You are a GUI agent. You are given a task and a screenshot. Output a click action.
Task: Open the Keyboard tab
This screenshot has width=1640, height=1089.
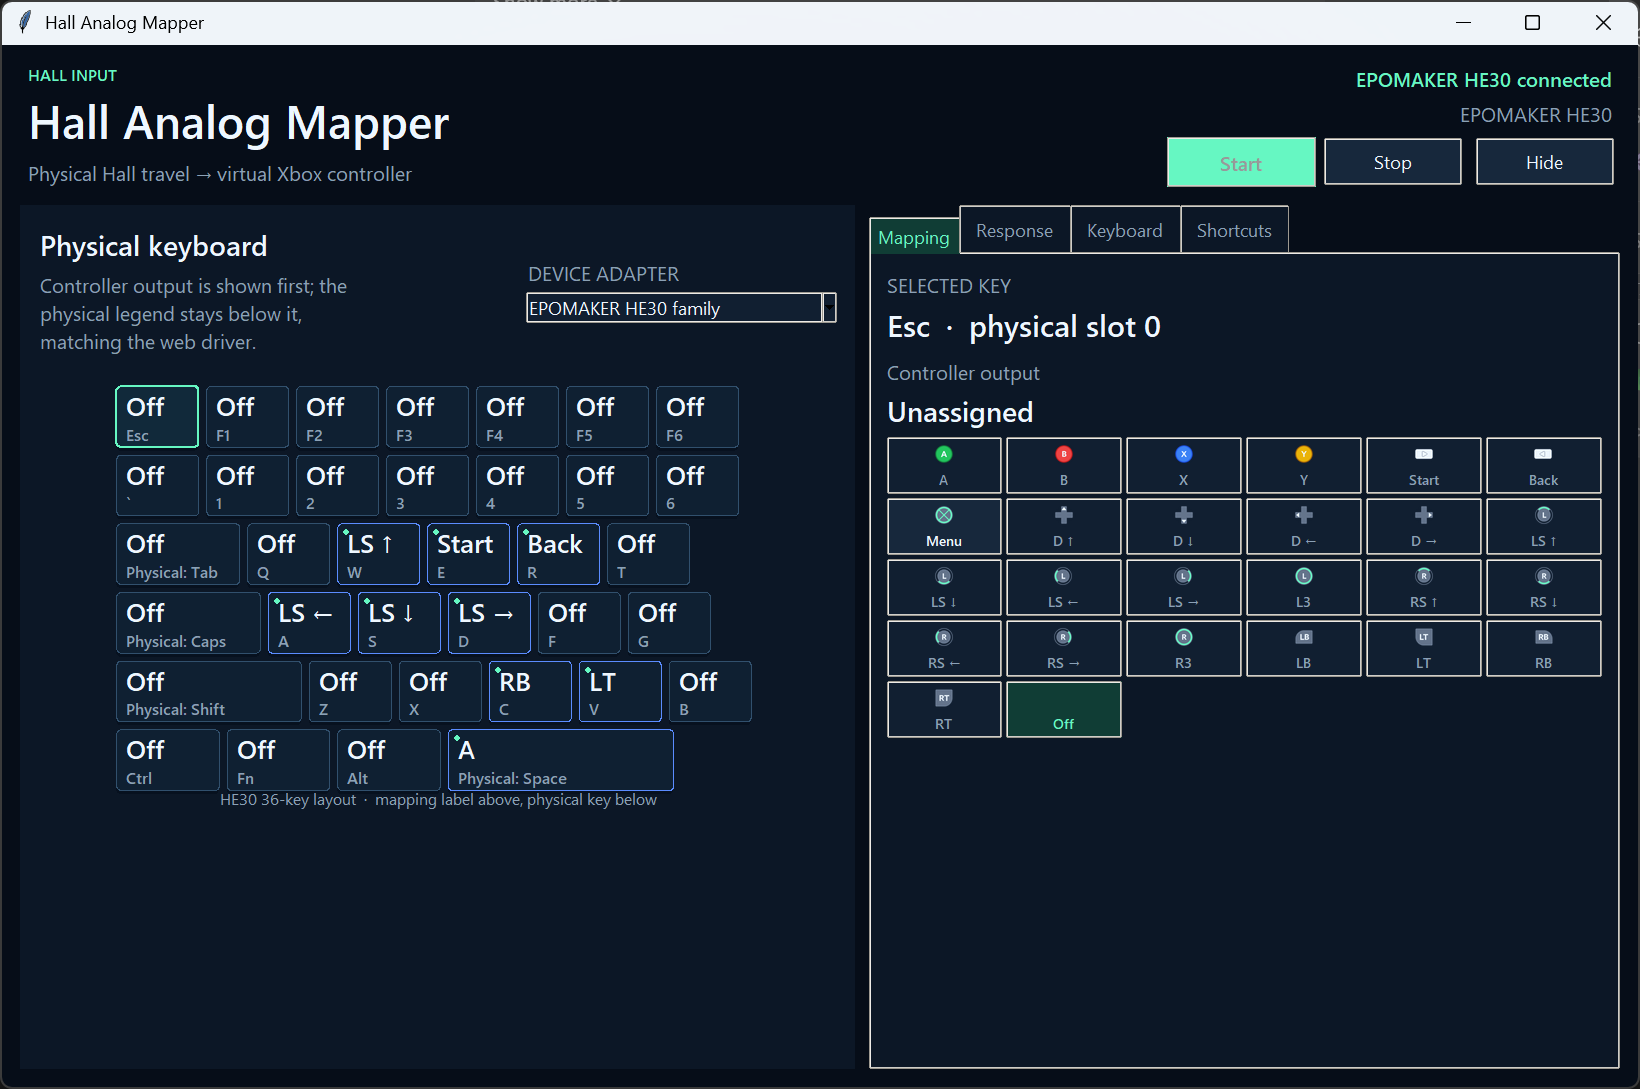(1125, 230)
